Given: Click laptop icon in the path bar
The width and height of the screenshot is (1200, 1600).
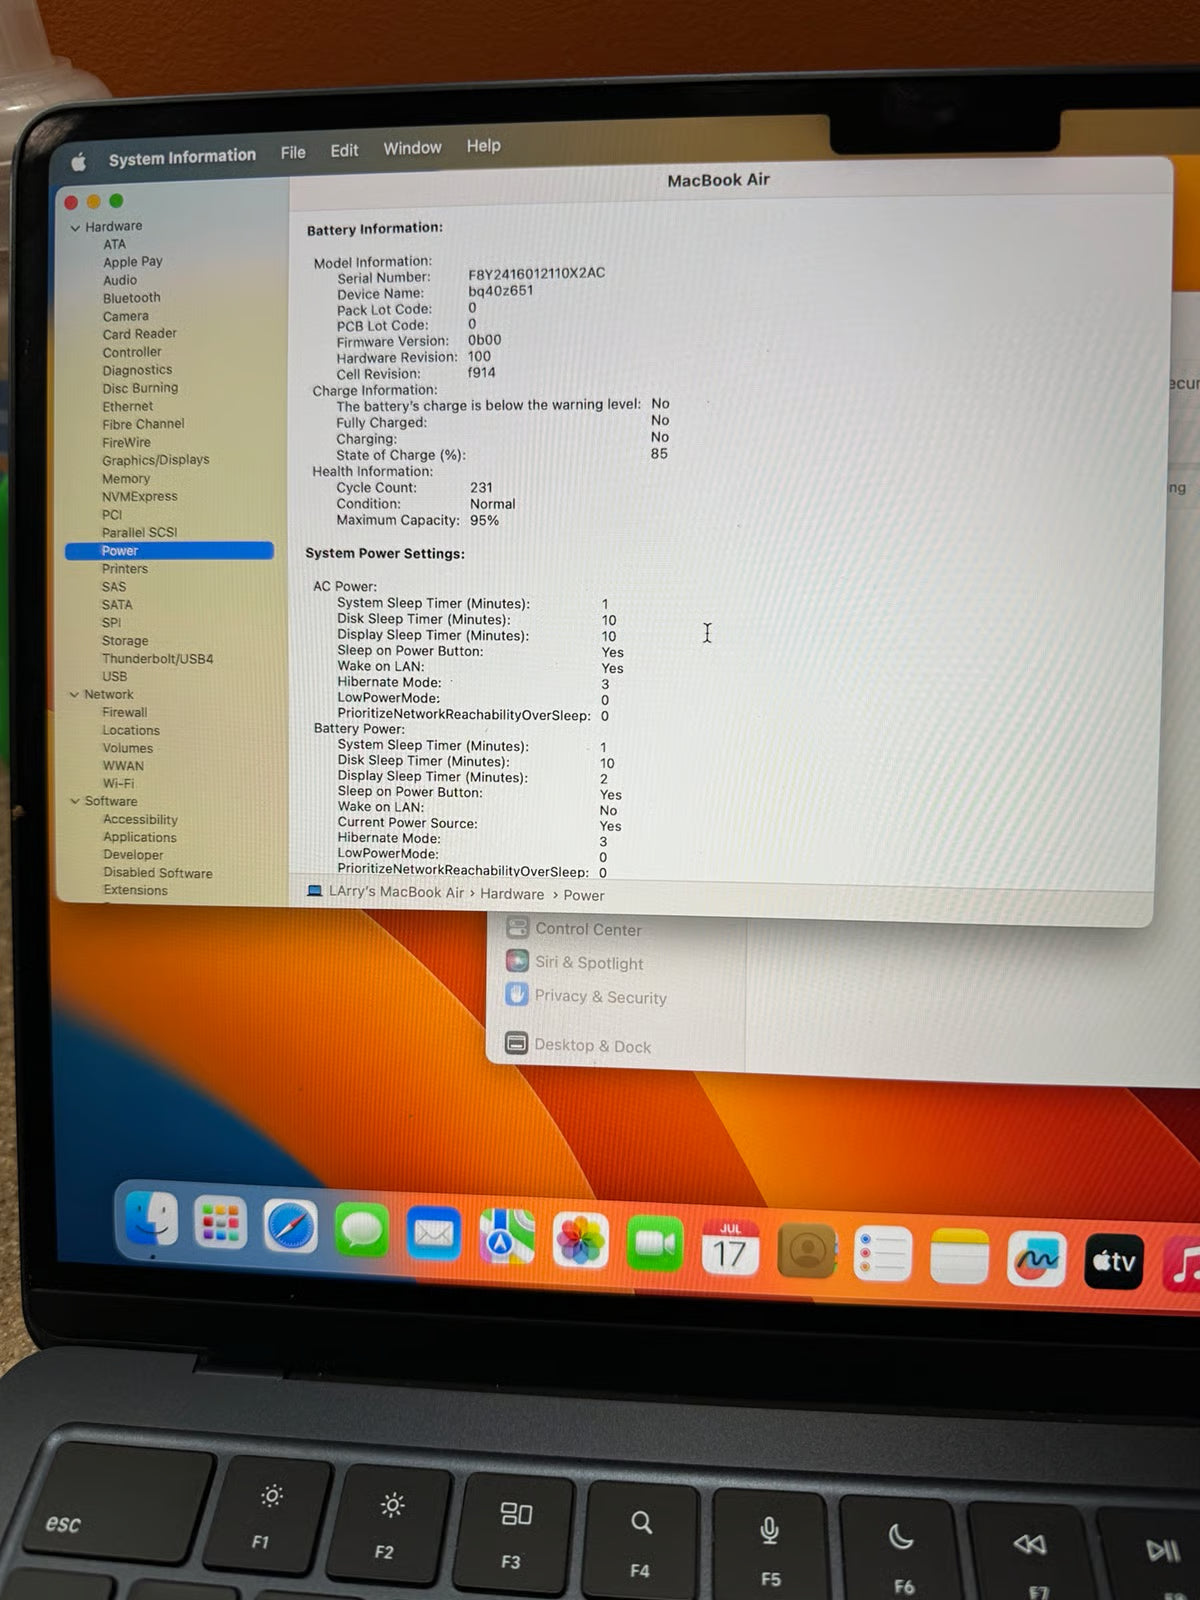Looking at the screenshot, I should 314,890.
